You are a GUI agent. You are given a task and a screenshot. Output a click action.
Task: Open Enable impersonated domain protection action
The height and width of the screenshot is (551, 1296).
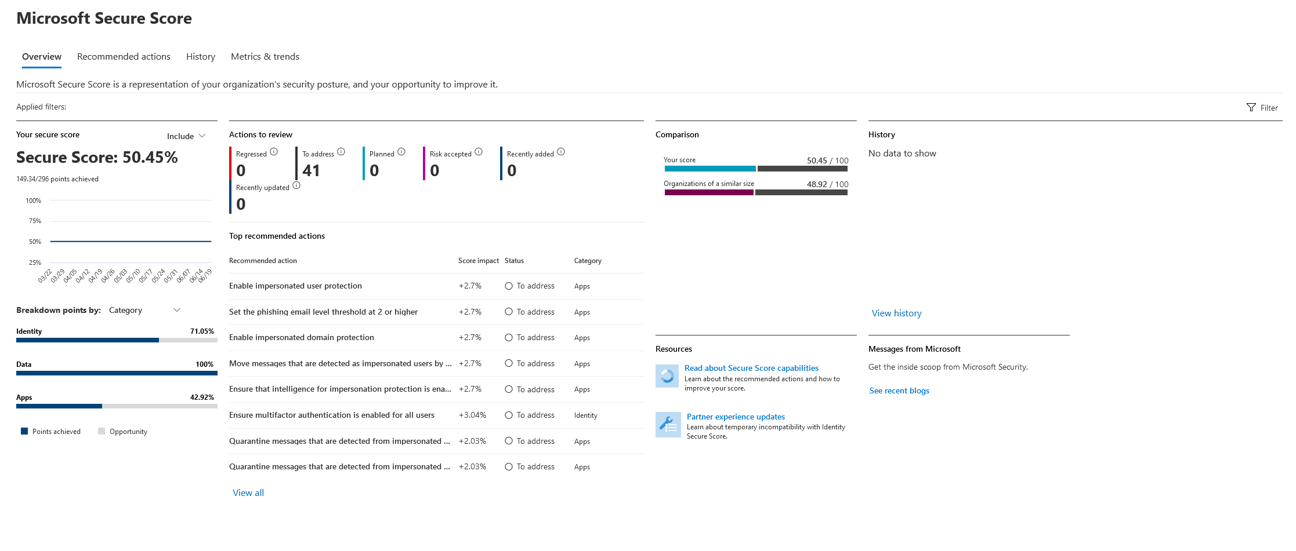point(301,338)
